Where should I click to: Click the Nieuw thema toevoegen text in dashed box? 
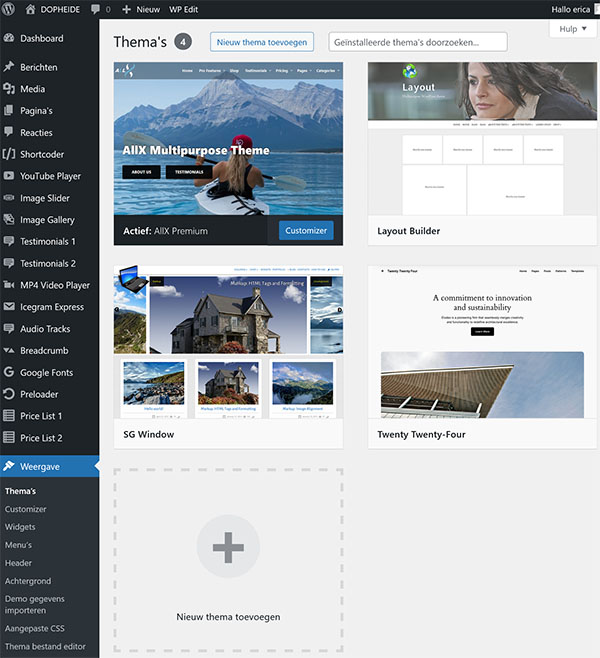(x=228, y=617)
